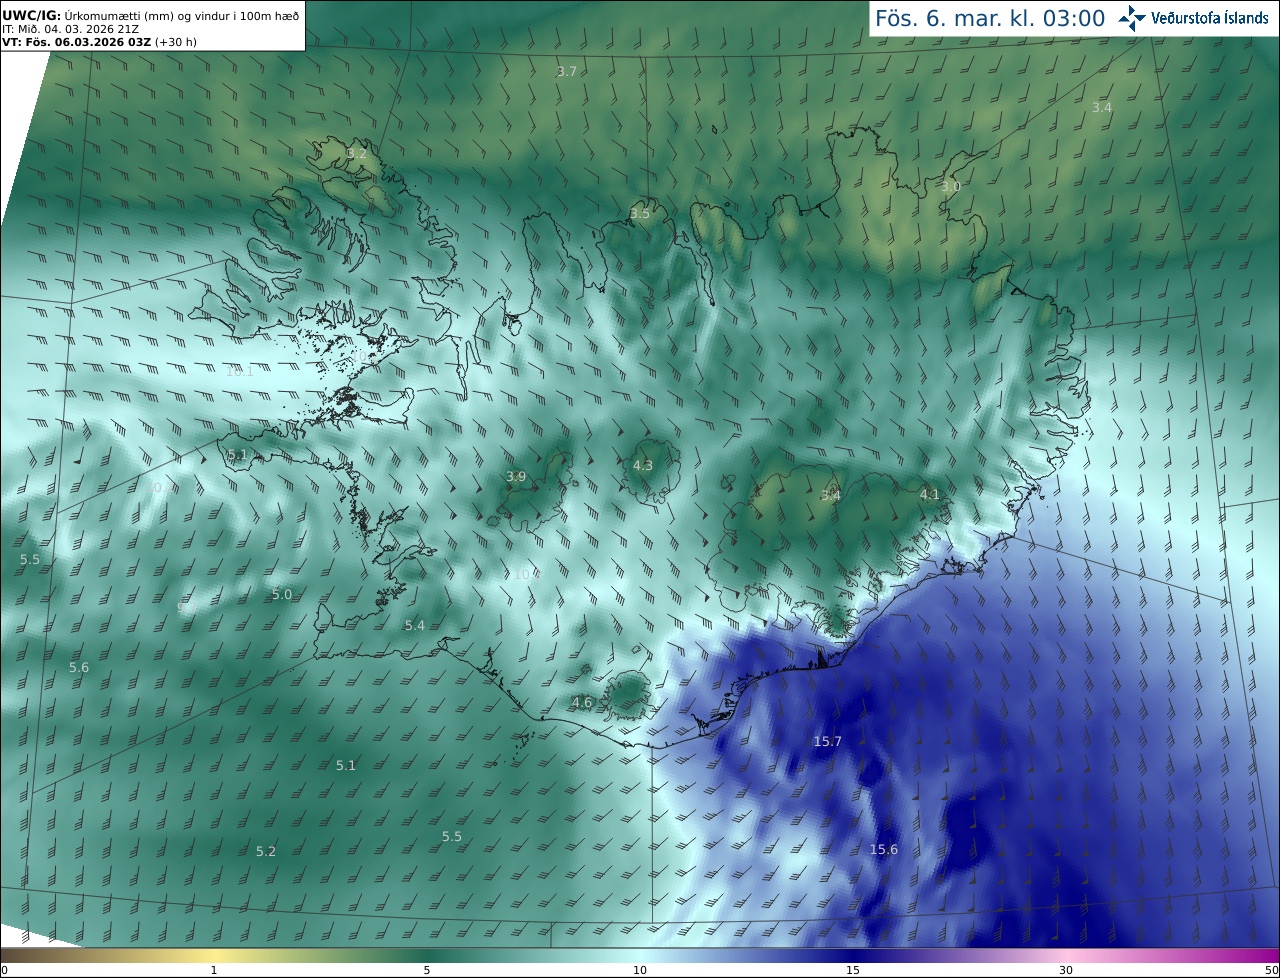Click the 3.9 value label on the map
The image size is (1280, 978).
click(516, 476)
